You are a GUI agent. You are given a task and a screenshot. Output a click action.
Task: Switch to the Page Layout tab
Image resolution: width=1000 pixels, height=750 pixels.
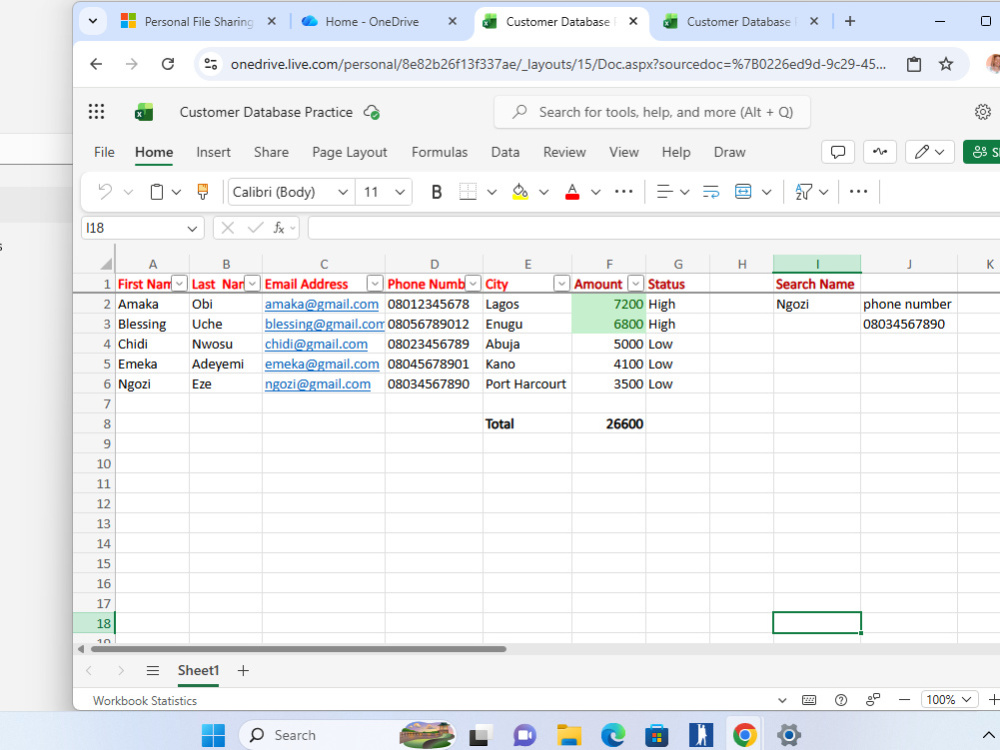(x=349, y=152)
